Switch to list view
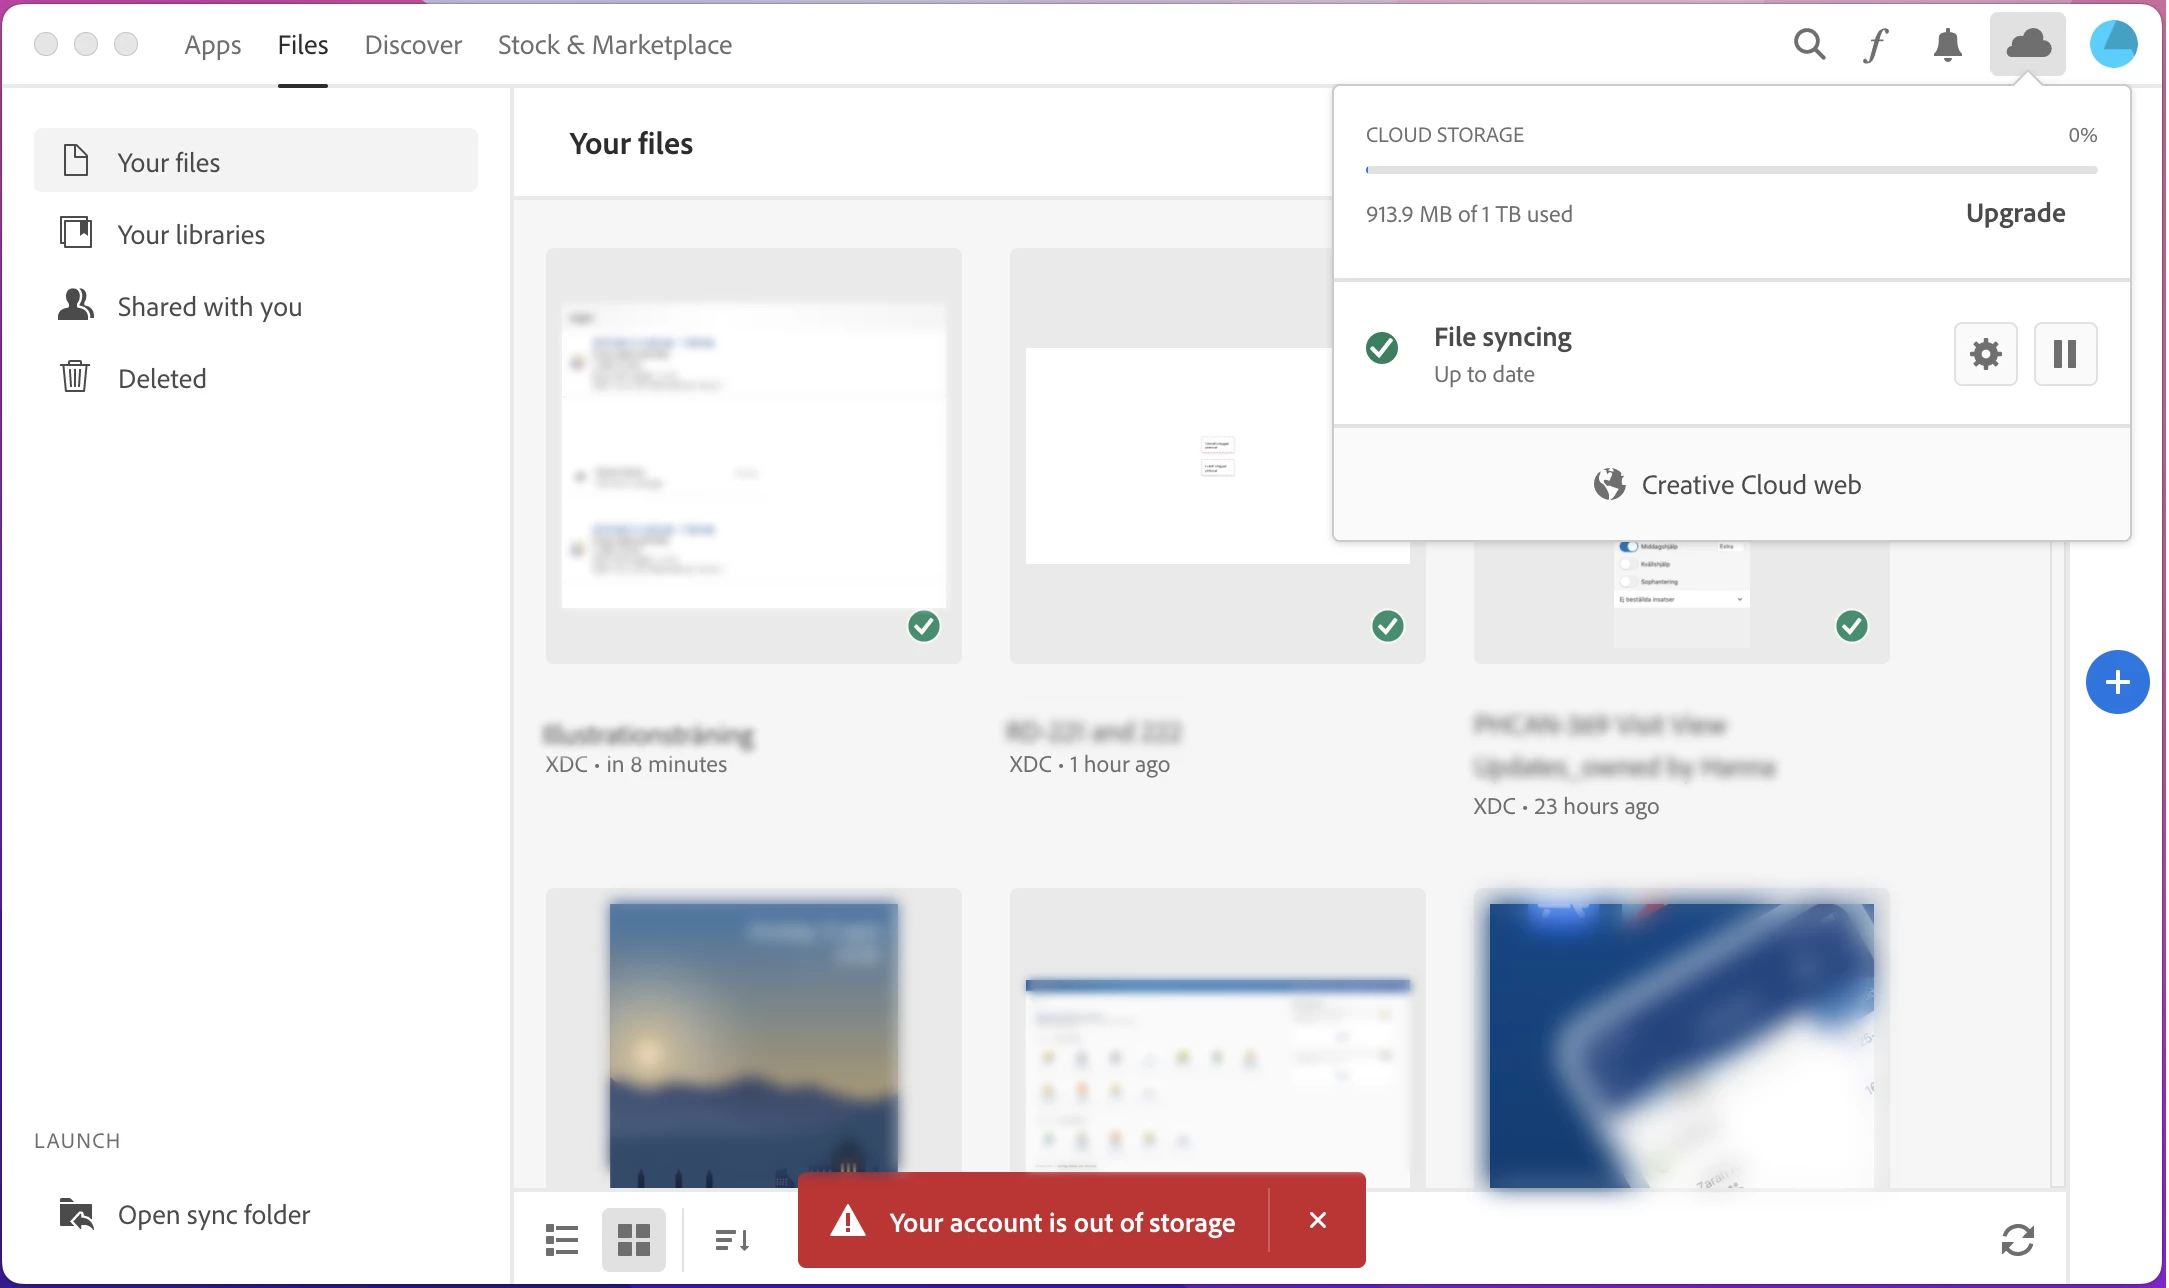Screen dimensions: 2169x1288 point(562,1240)
